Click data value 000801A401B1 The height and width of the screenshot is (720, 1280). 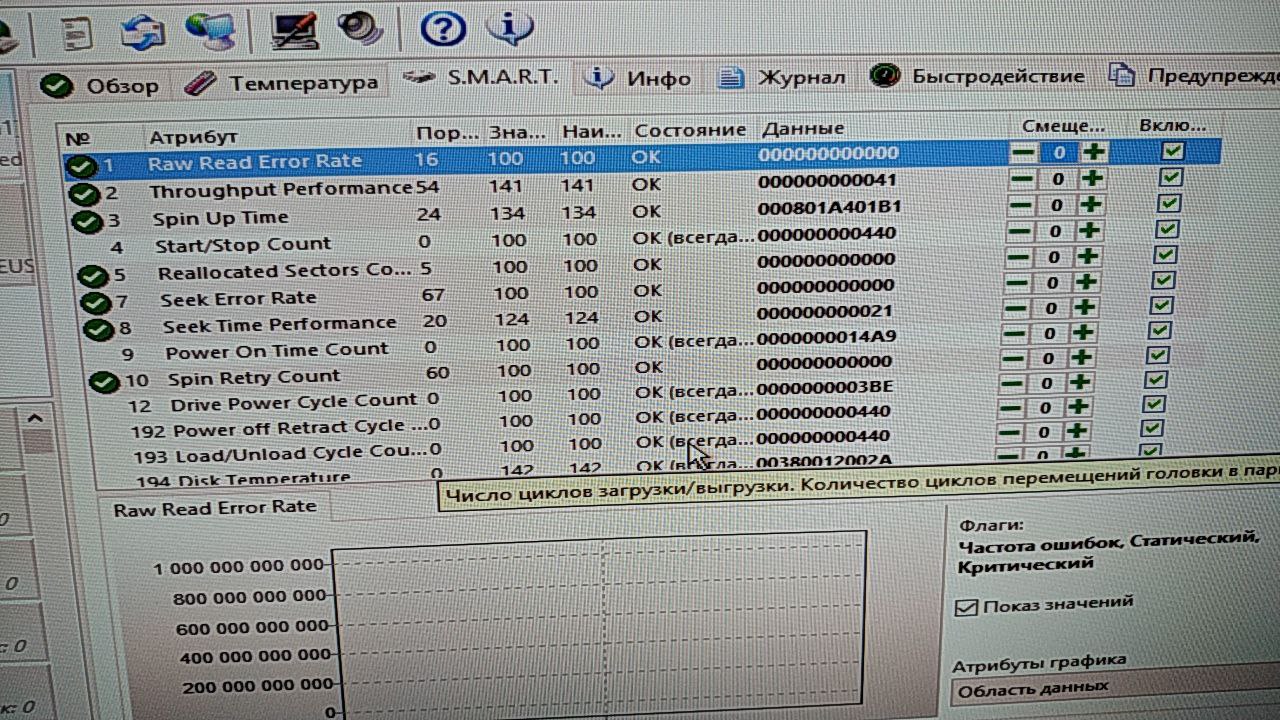click(x=829, y=207)
